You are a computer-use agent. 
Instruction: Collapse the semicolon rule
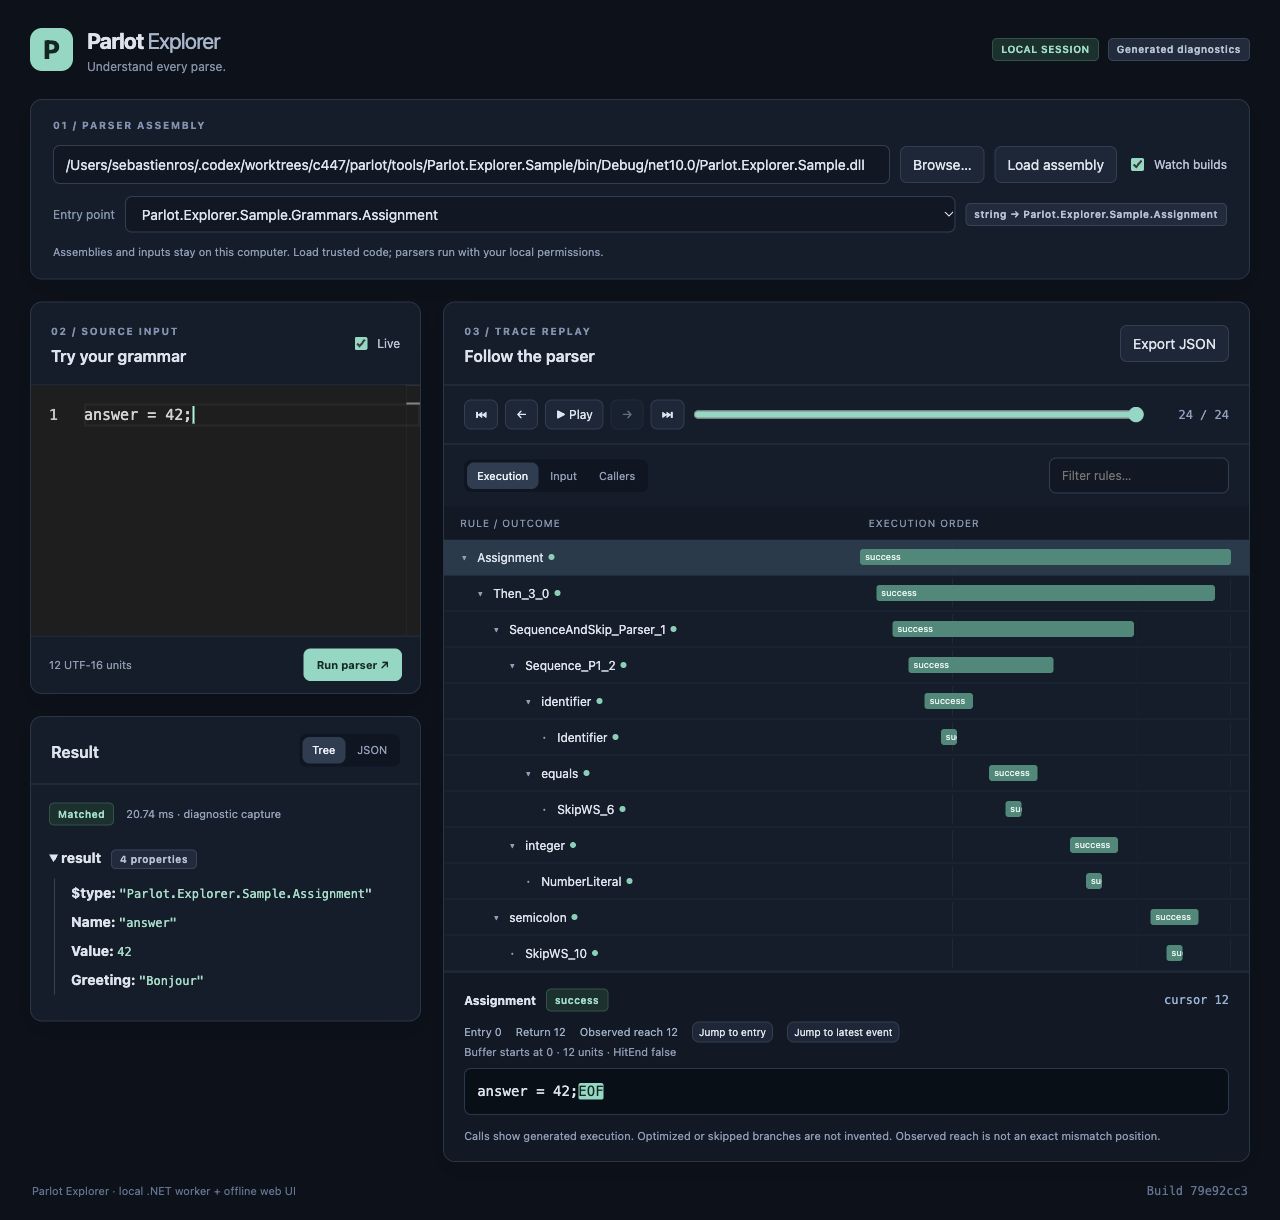[x=496, y=918]
